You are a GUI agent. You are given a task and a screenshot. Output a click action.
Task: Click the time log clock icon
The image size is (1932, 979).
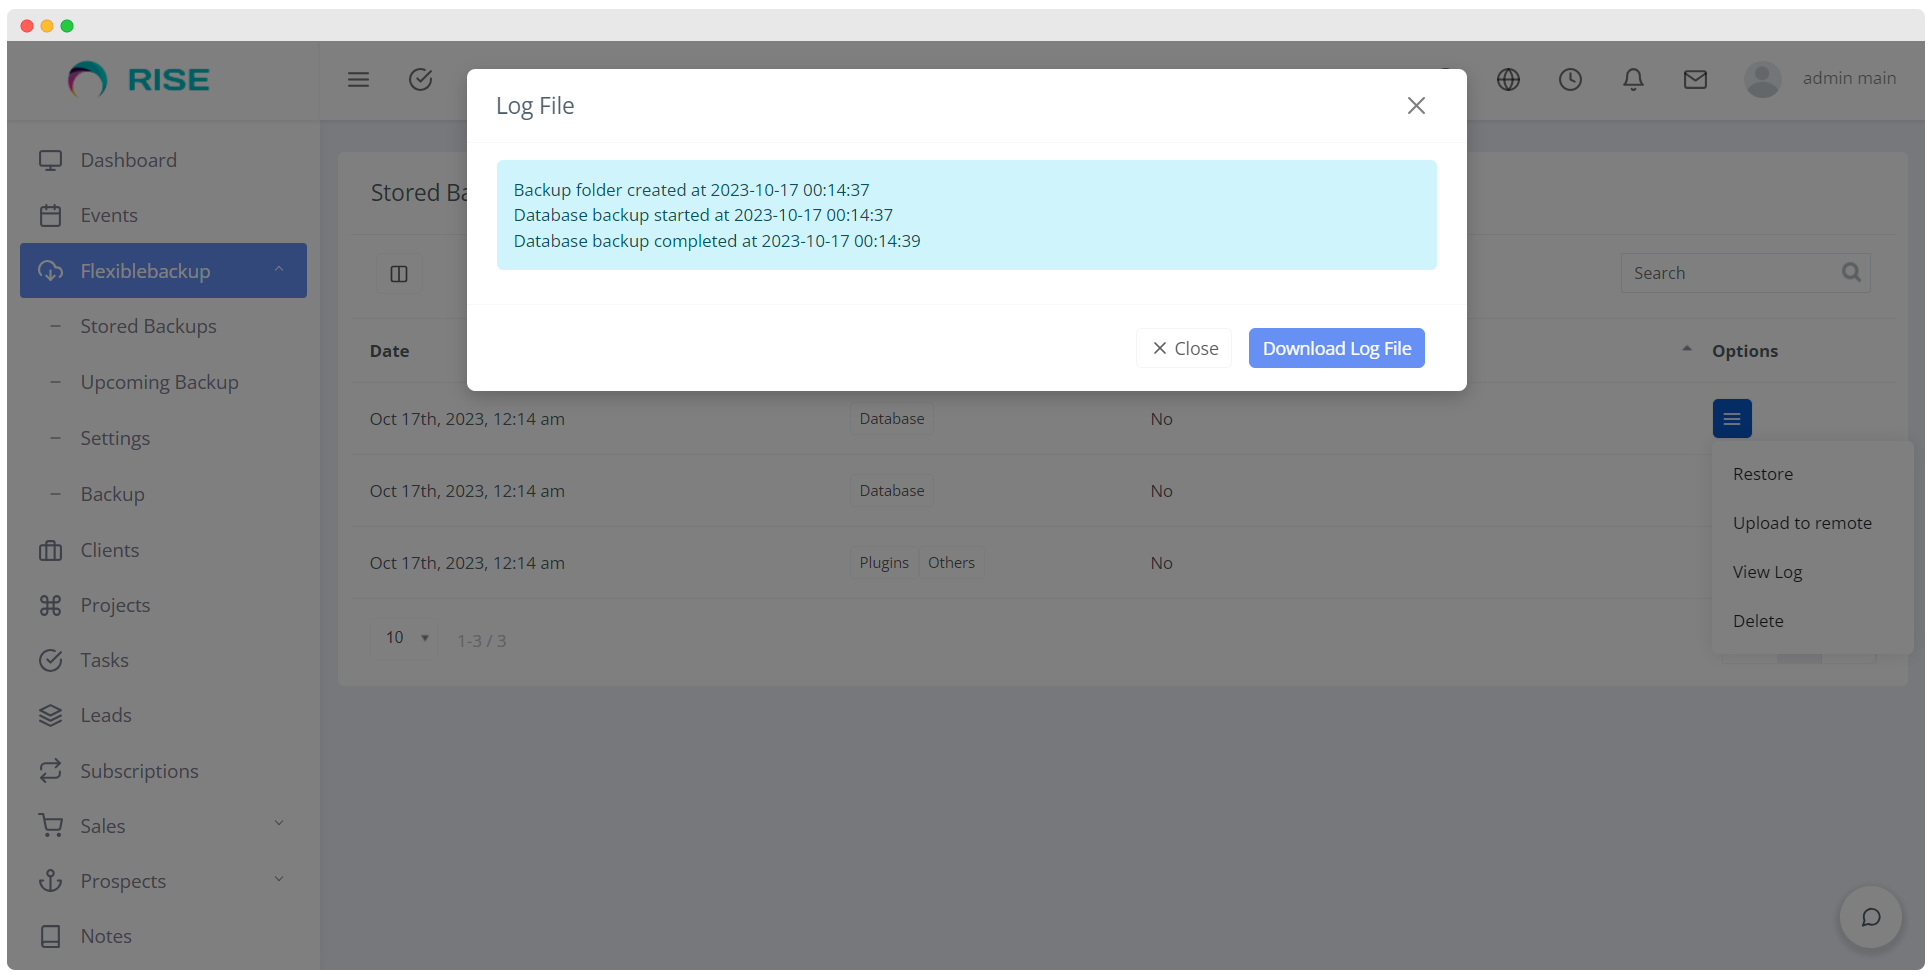[x=1569, y=80]
